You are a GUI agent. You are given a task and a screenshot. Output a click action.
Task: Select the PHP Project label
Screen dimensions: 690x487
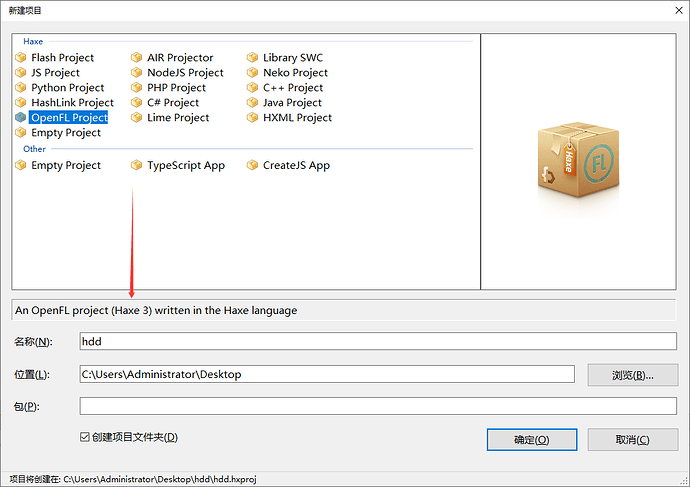click(176, 88)
